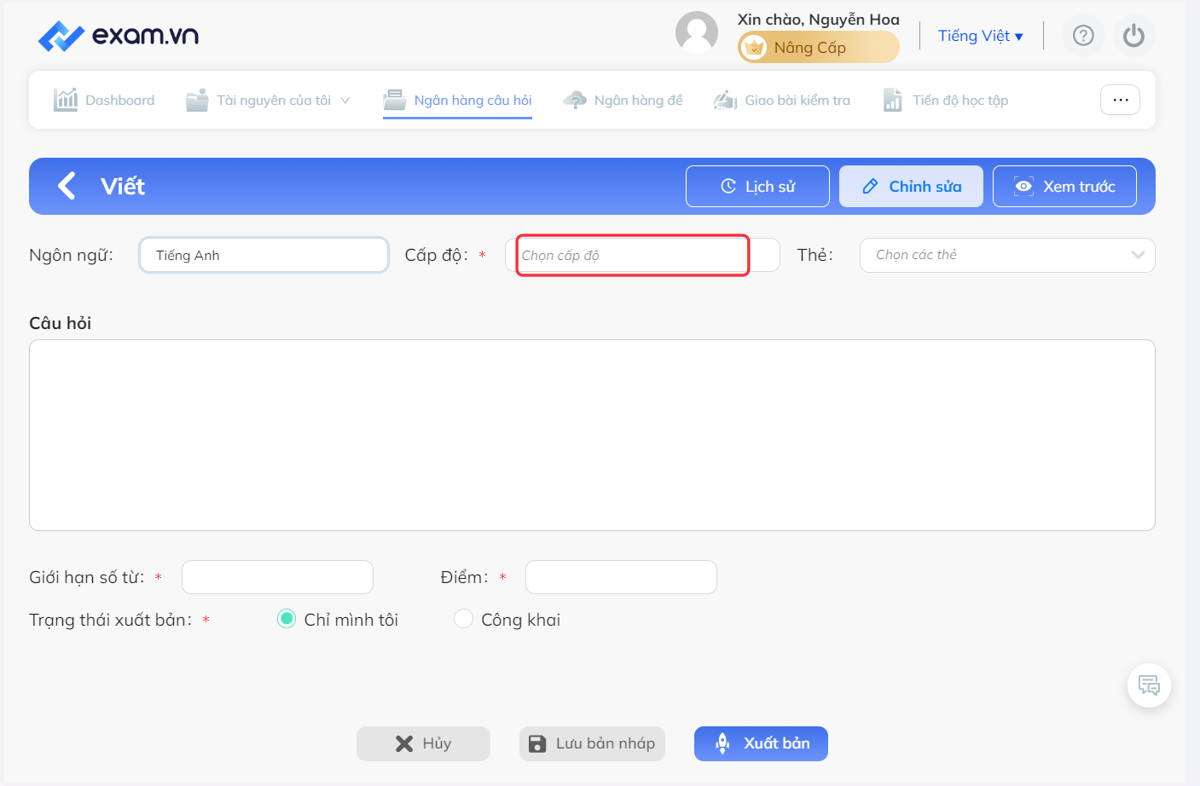Click the Tiến độ học tập report icon
The image size is (1200, 786).
pyautogui.click(x=893, y=100)
